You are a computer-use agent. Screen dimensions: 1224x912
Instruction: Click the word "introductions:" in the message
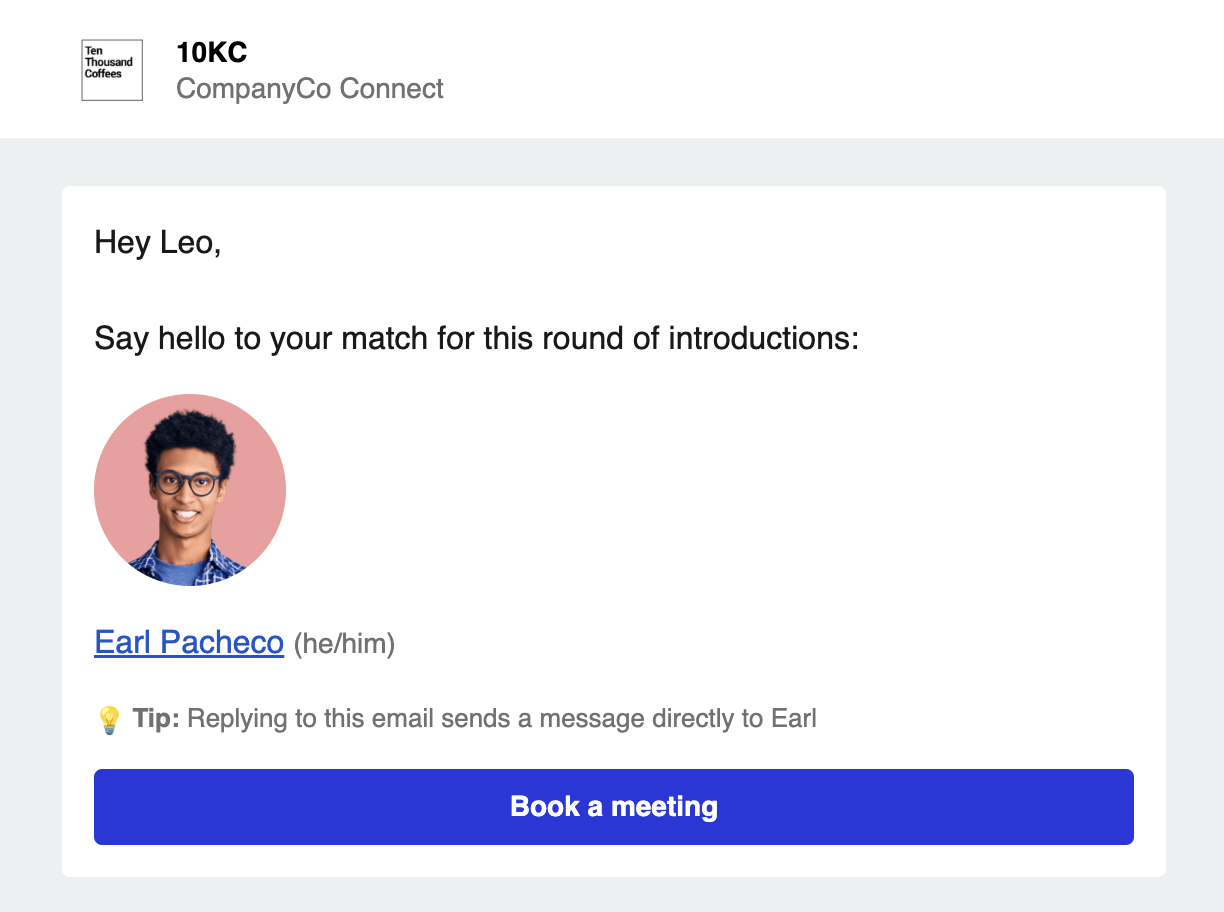coord(764,339)
